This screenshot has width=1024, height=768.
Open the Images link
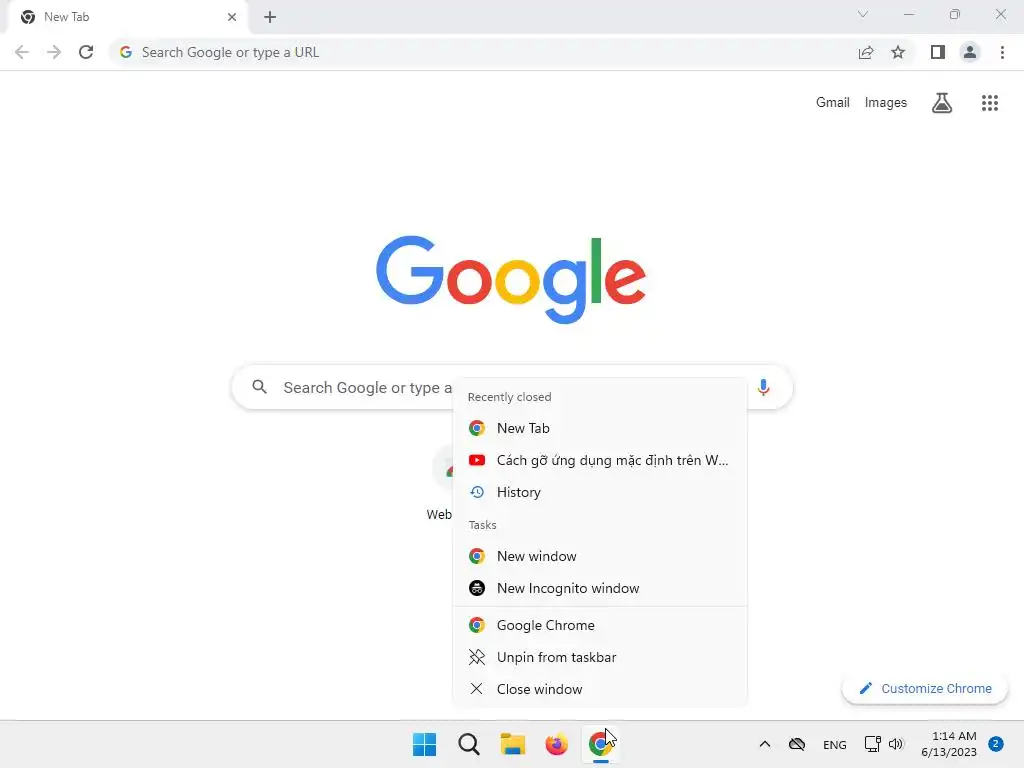[886, 103]
